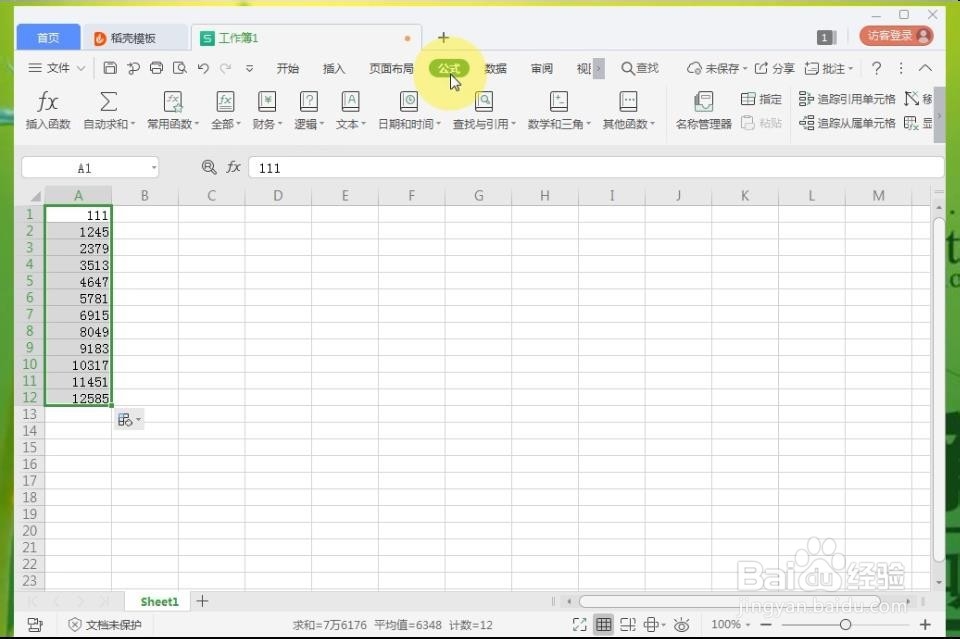
Task: Switch to page break preview mode
Action: coord(630,625)
